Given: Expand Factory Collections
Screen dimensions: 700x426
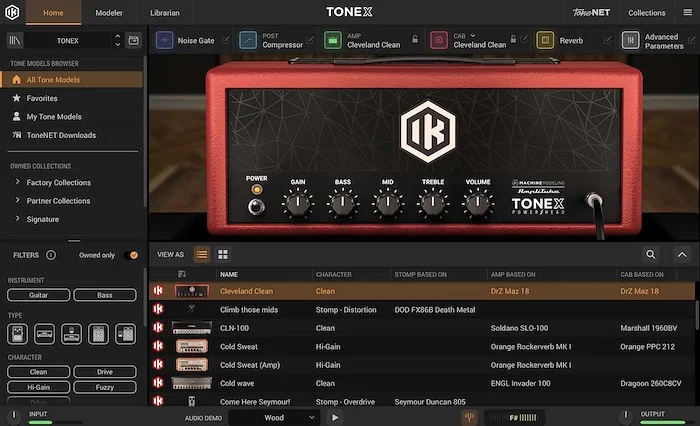Looking at the screenshot, I should (x=17, y=182).
